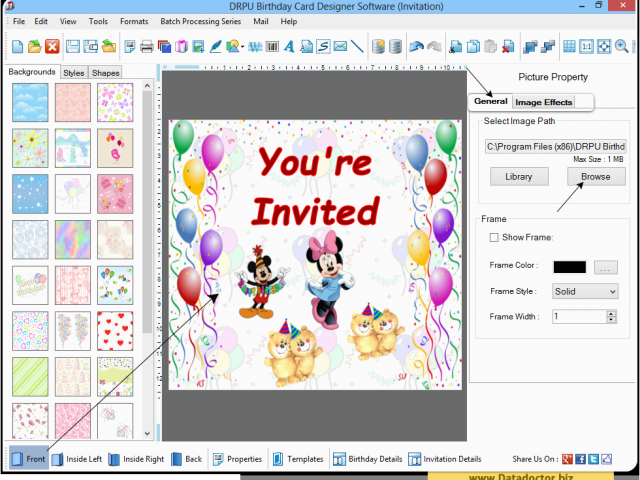The image size is (640, 480).
Task: Click the Library button
Action: [x=519, y=177]
